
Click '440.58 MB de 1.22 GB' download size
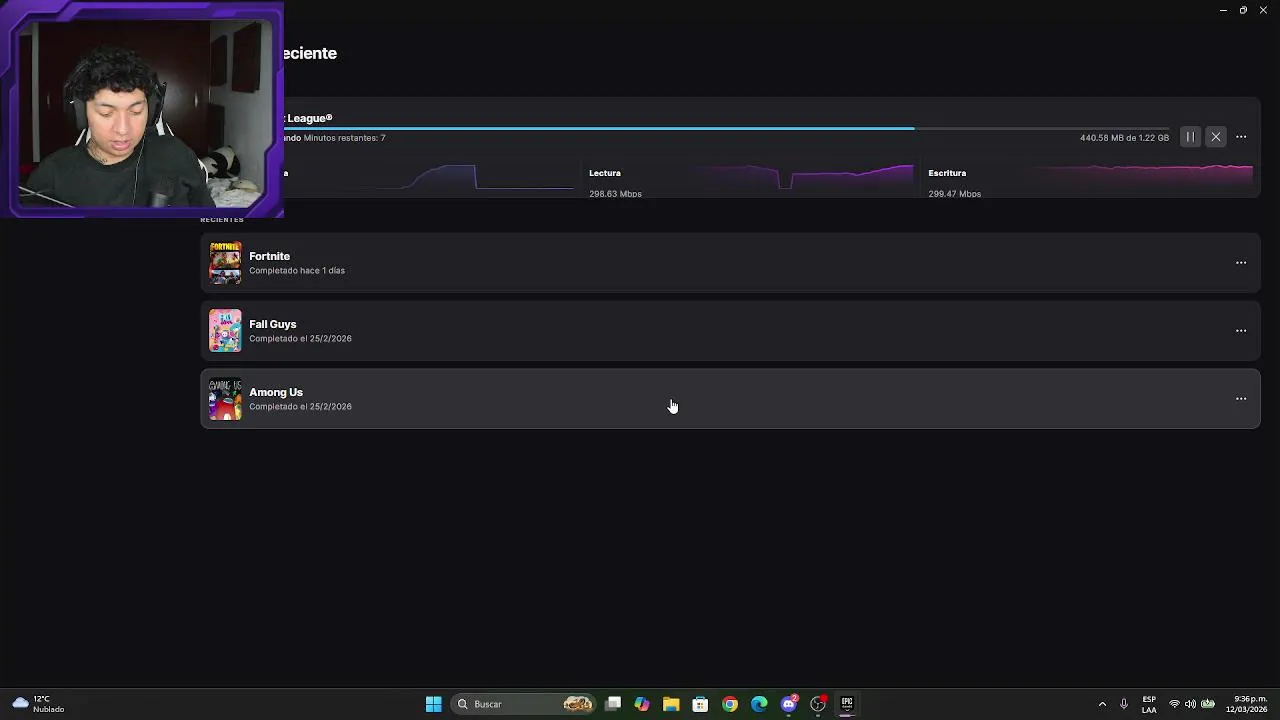pyautogui.click(x=1124, y=138)
